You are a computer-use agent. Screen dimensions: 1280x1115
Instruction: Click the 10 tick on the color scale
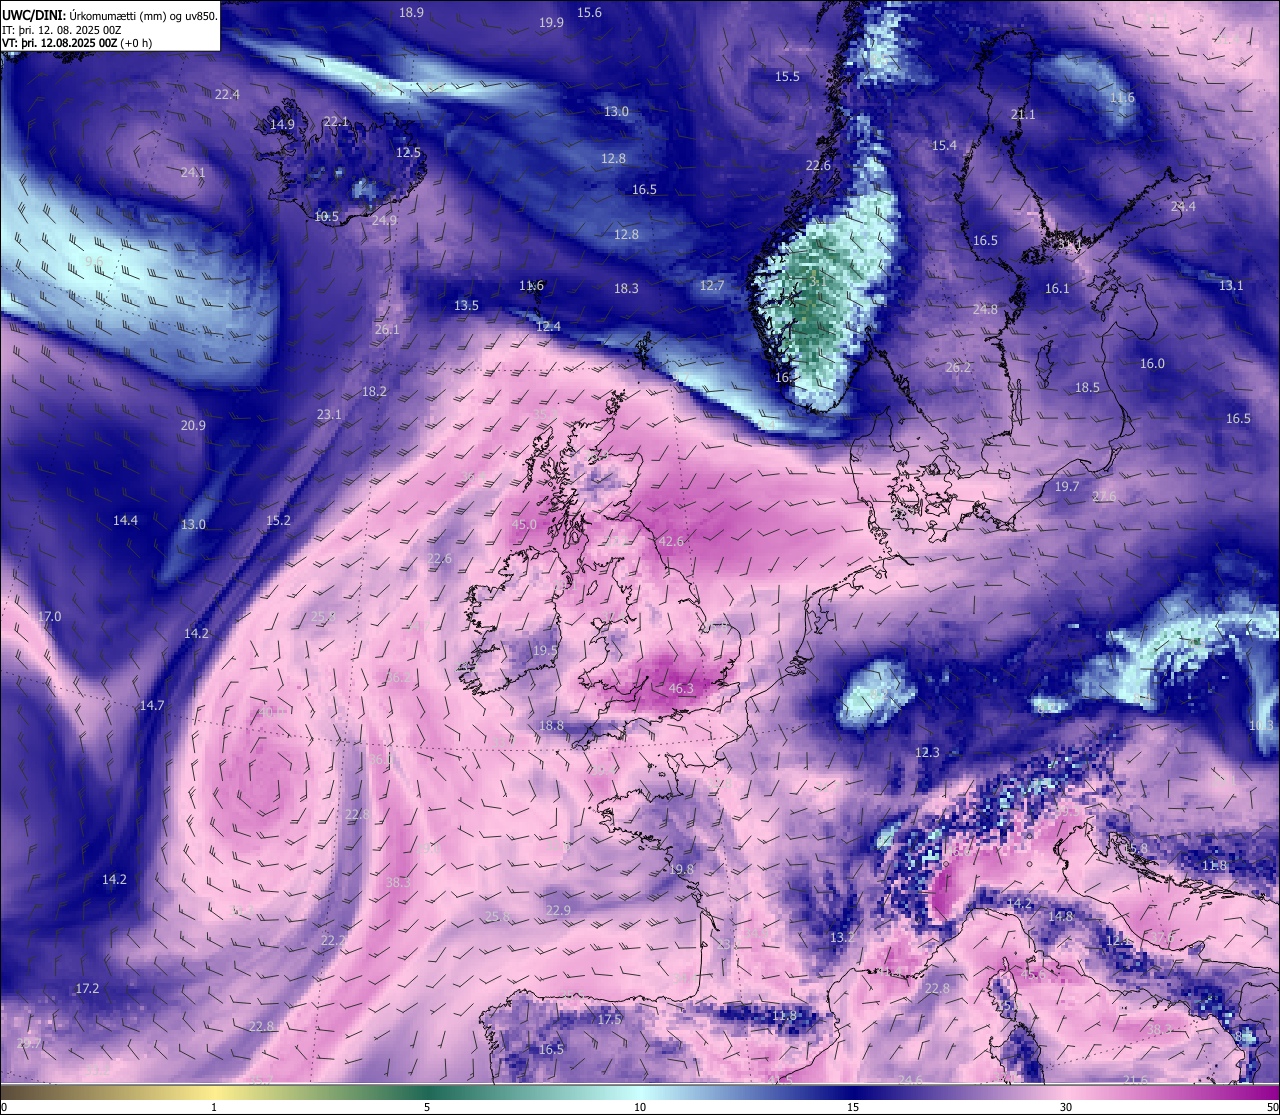(640, 1107)
